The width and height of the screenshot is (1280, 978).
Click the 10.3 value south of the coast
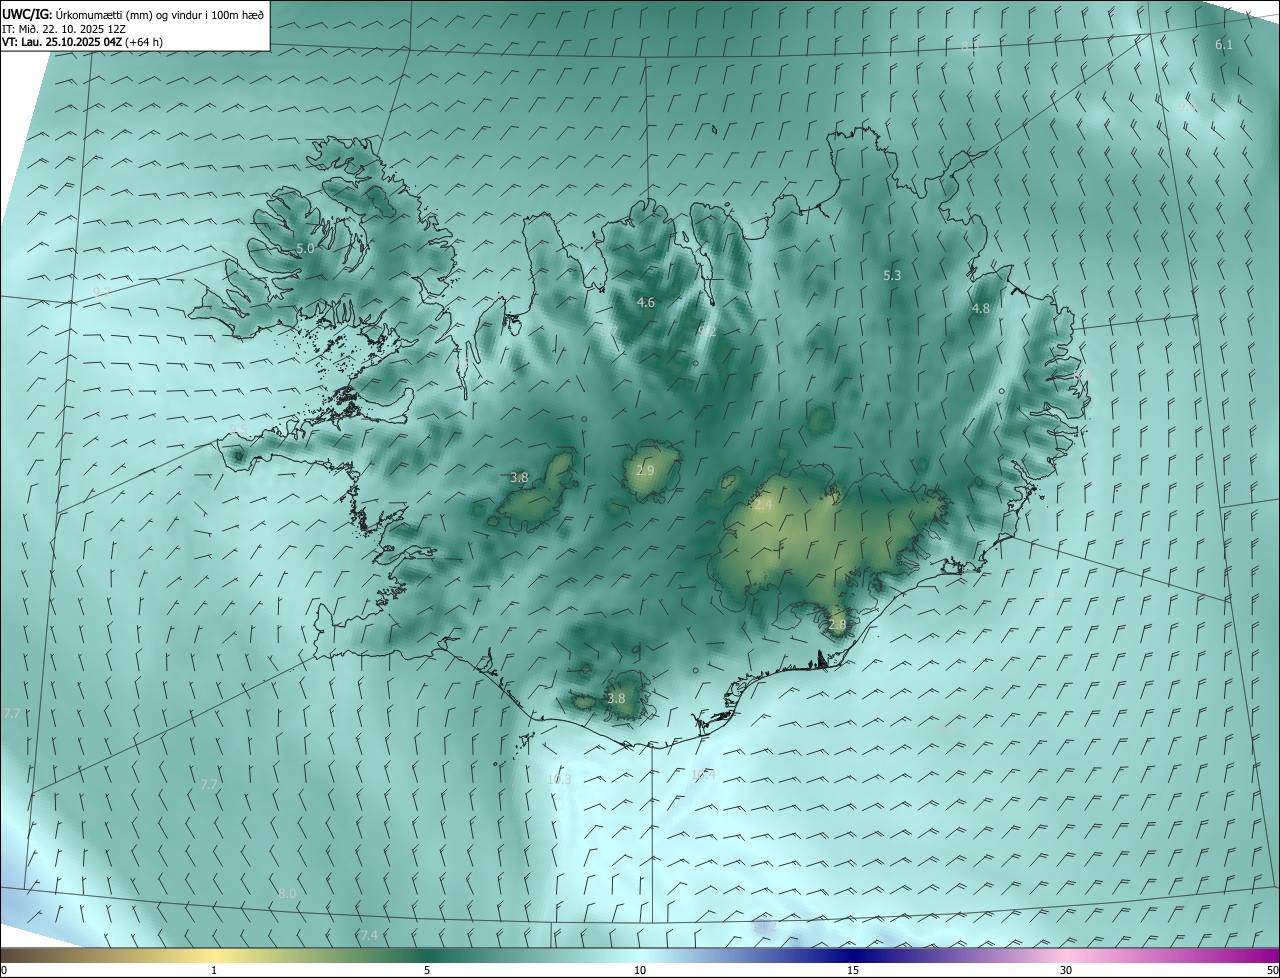pos(559,779)
